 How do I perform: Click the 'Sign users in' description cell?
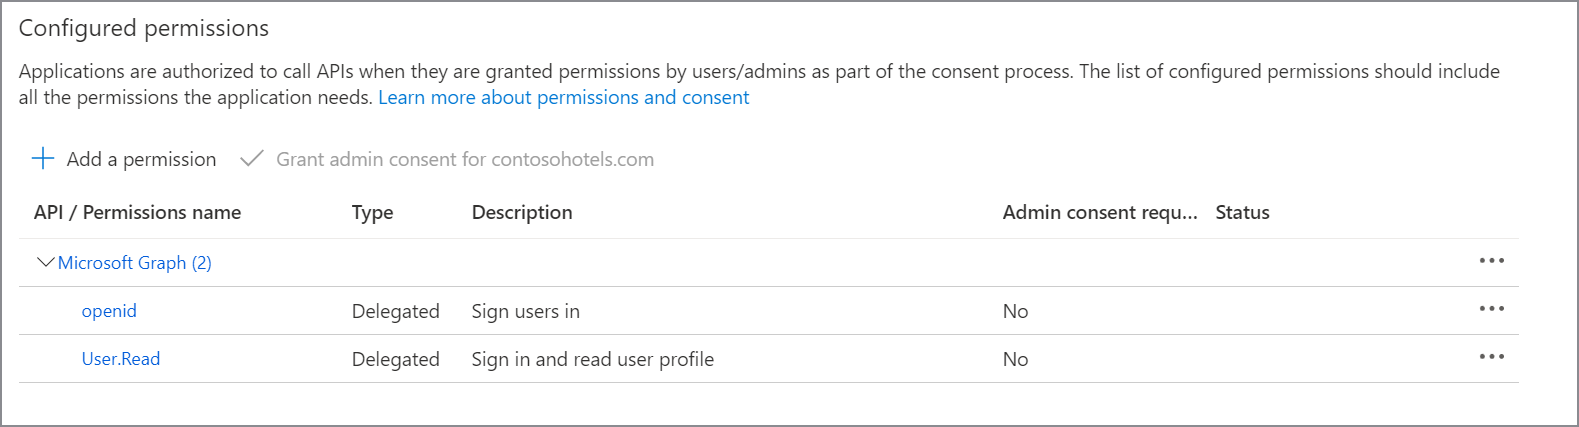(x=525, y=311)
